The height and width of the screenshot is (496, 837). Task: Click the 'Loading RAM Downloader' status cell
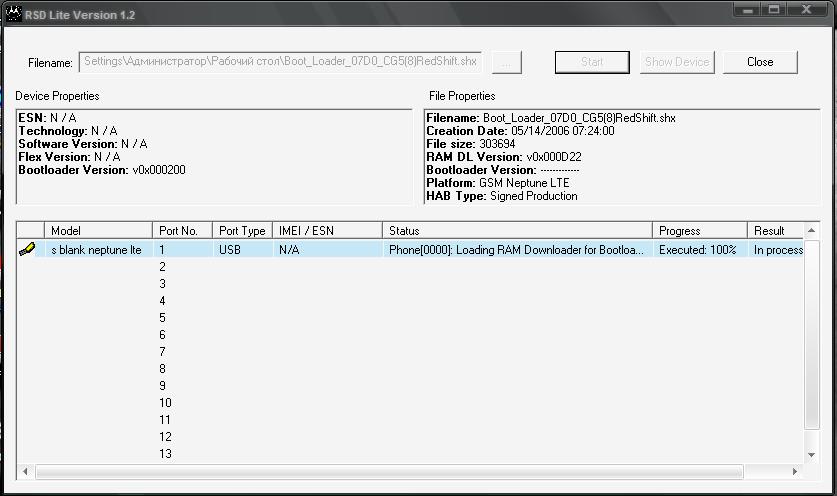517,249
